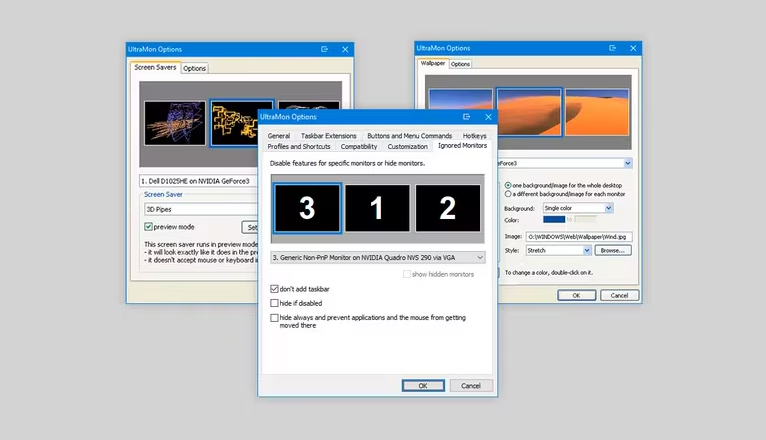This screenshot has height=440, width=766.
Task: Click the Browse button for wallpaper image
Action: [612, 250]
